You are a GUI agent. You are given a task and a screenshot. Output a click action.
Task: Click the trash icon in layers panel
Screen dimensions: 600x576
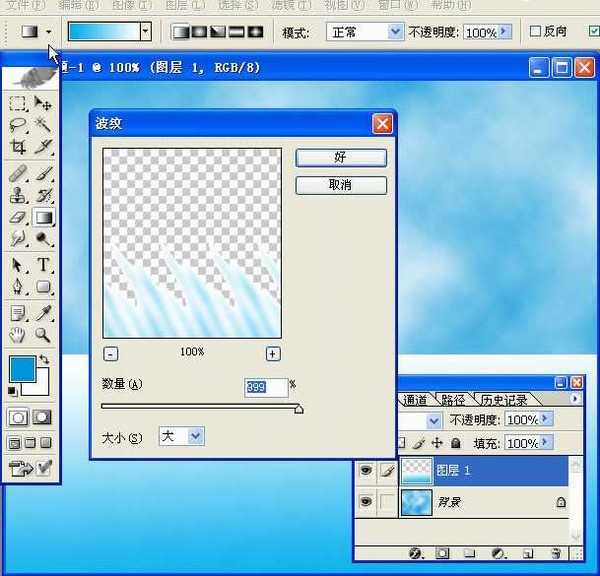point(550,553)
